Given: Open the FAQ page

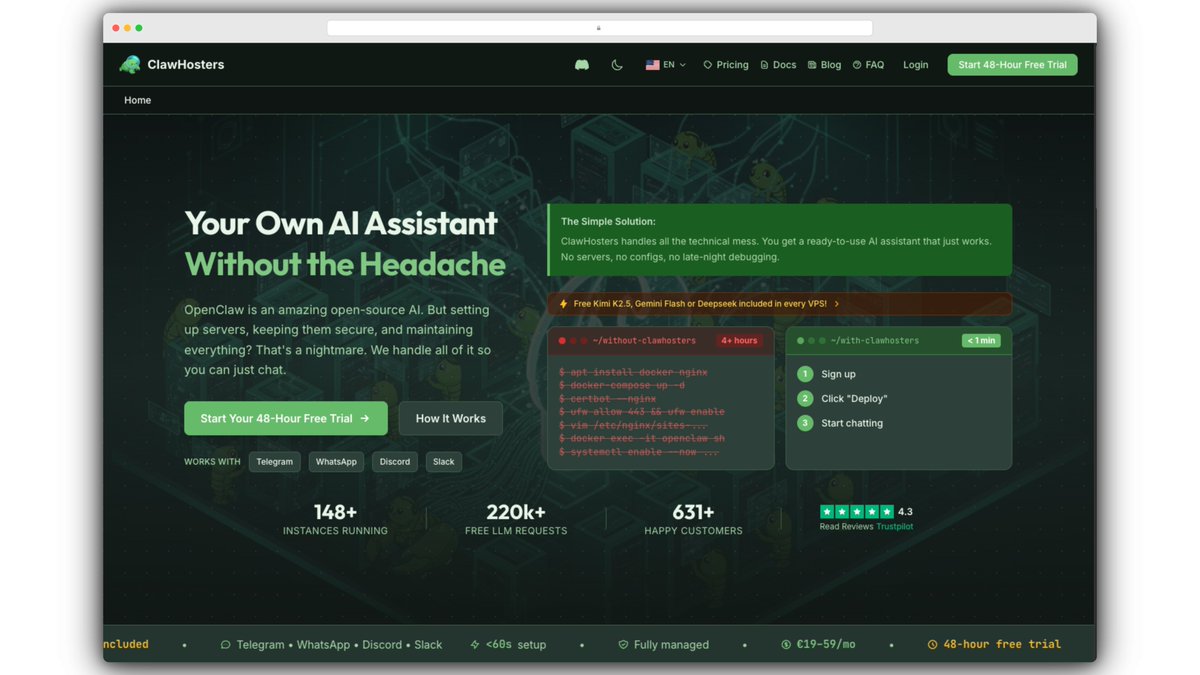Looking at the screenshot, I should pyautogui.click(x=868, y=65).
